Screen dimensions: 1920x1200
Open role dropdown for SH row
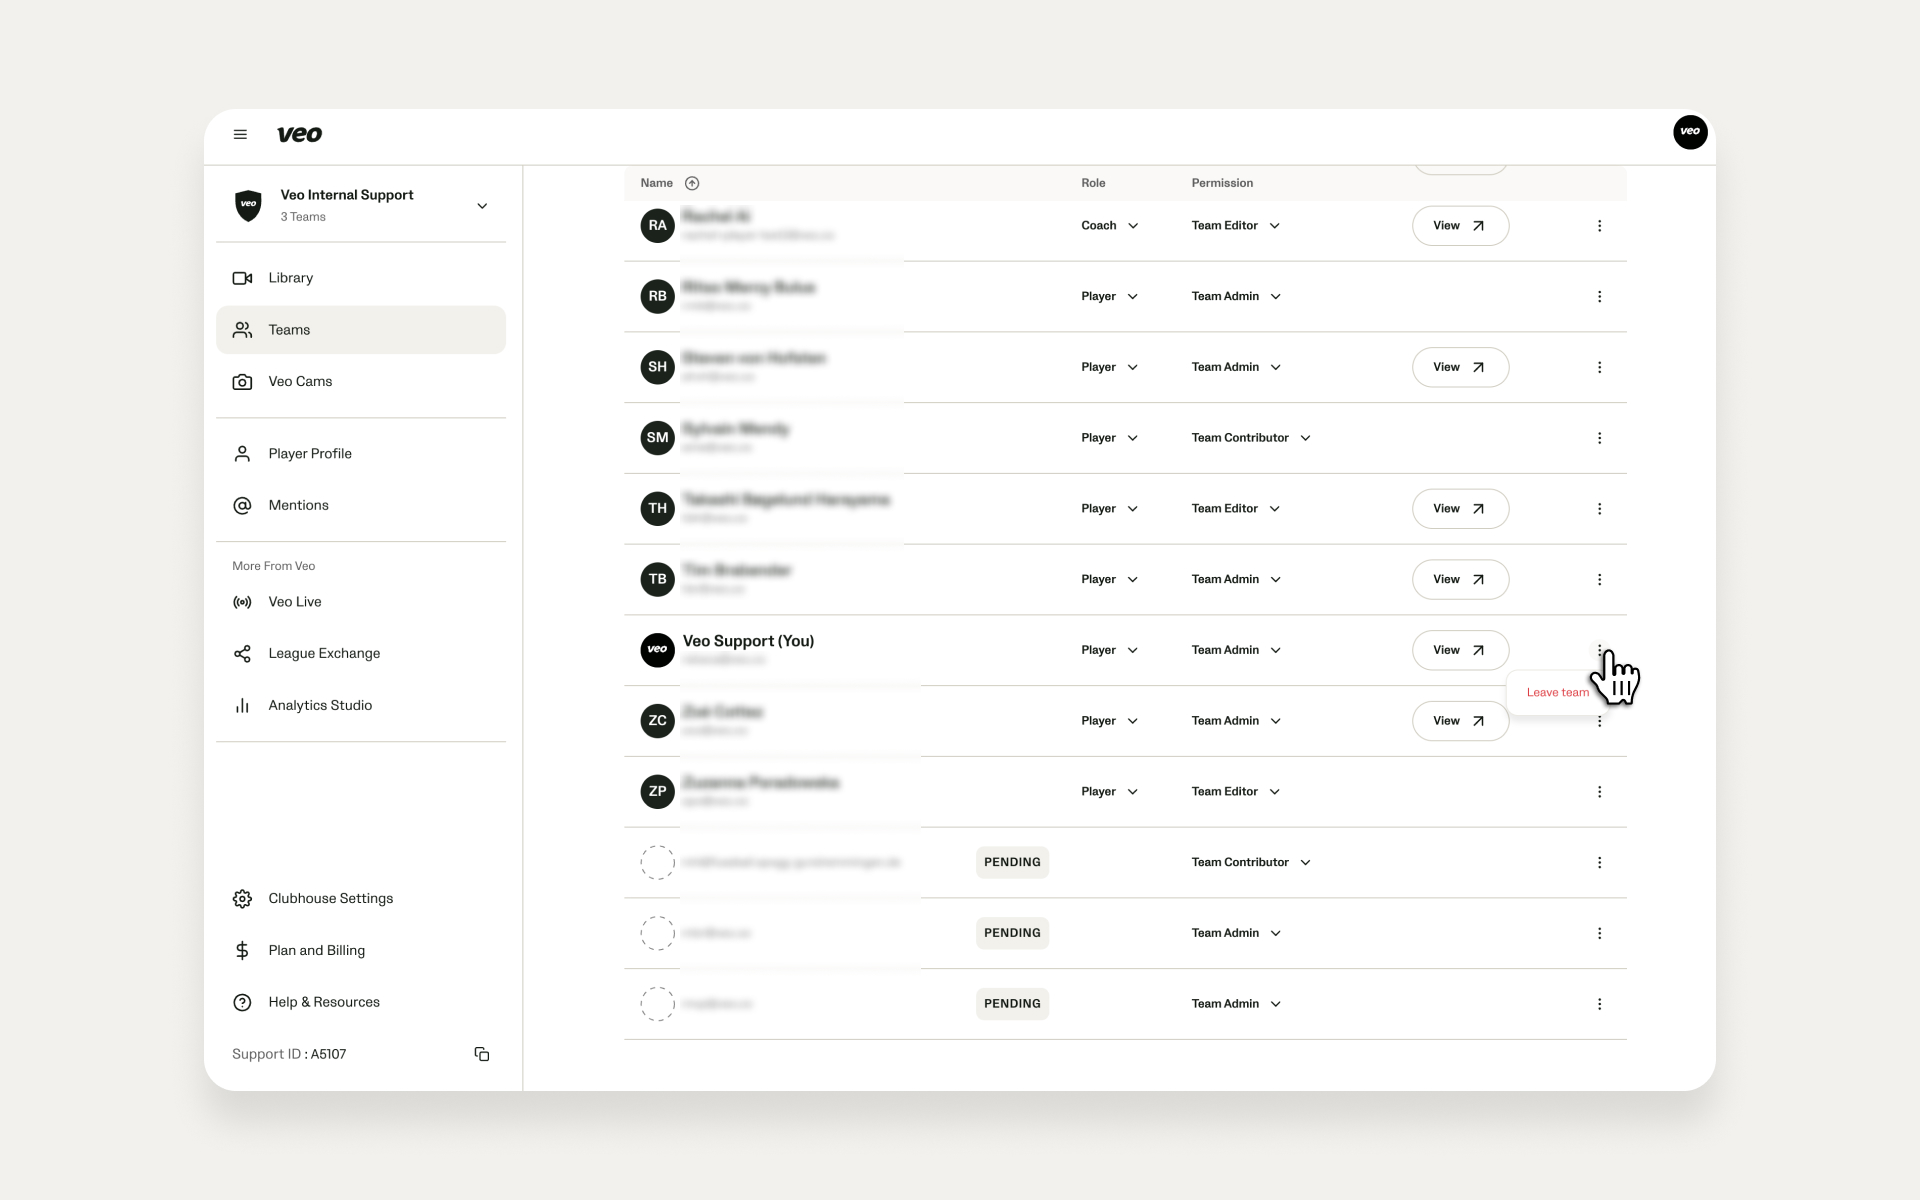coord(1110,368)
